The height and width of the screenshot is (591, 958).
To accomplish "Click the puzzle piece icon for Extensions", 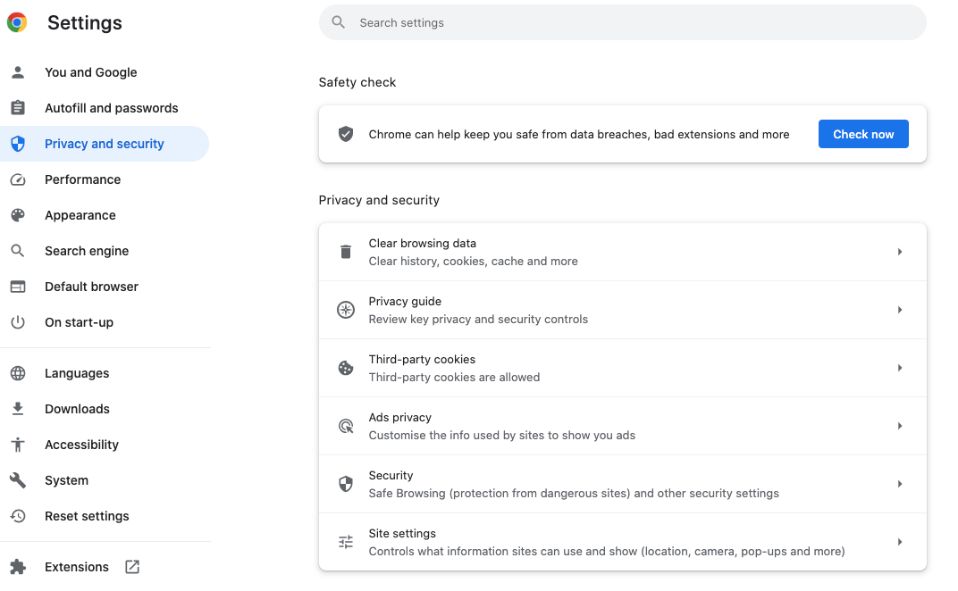I will click(18, 567).
